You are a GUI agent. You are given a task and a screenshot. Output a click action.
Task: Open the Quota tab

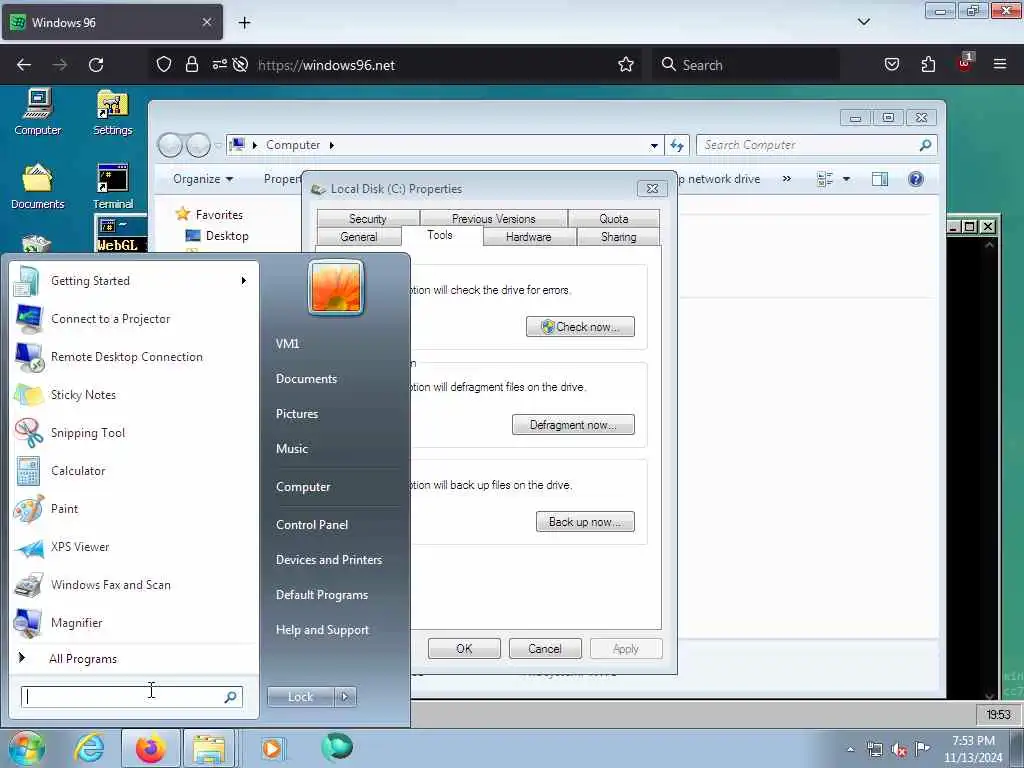point(614,219)
